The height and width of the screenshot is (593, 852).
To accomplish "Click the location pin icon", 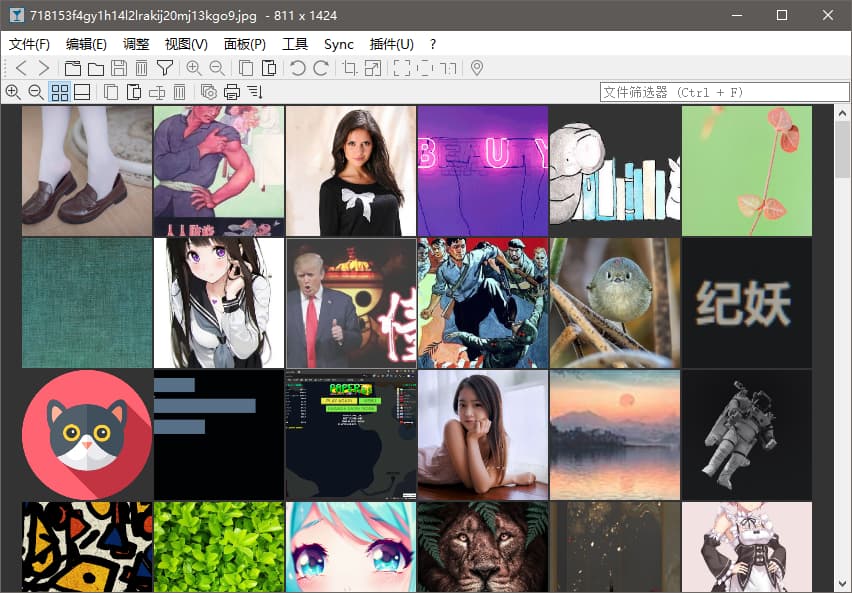I will point(477,68).
